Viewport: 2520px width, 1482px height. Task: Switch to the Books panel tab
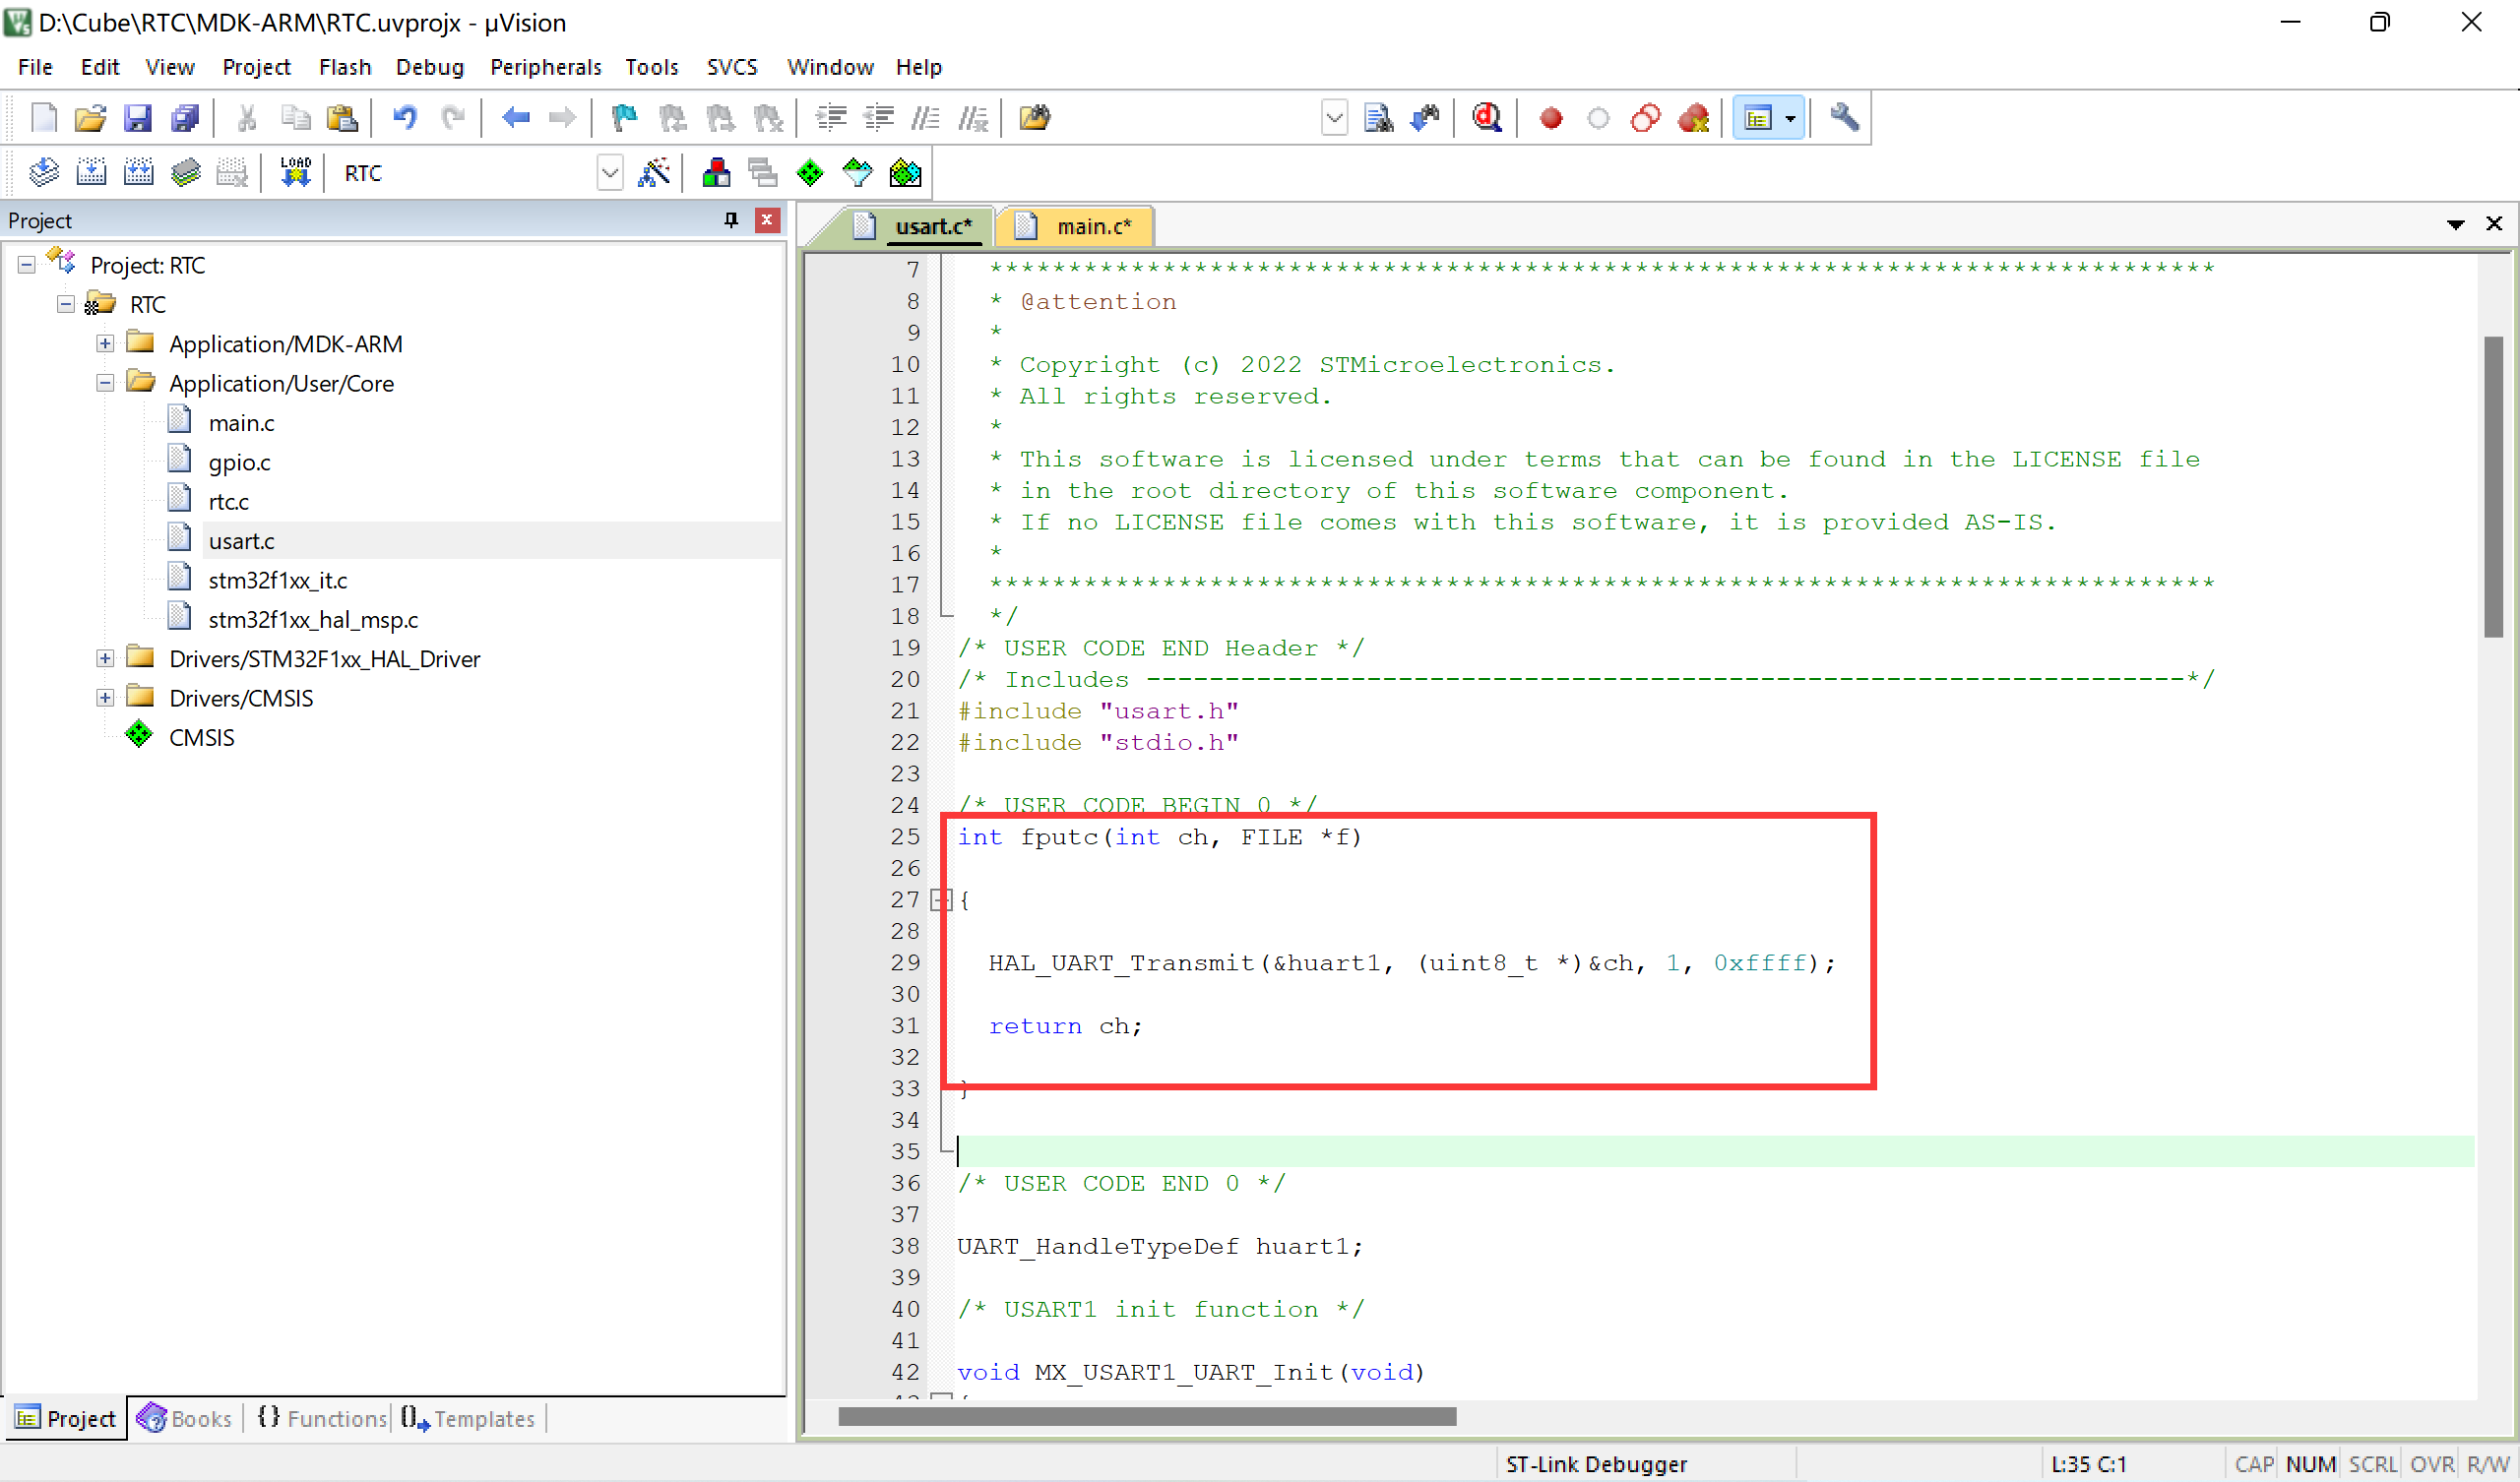click(x=185, y=1418)
